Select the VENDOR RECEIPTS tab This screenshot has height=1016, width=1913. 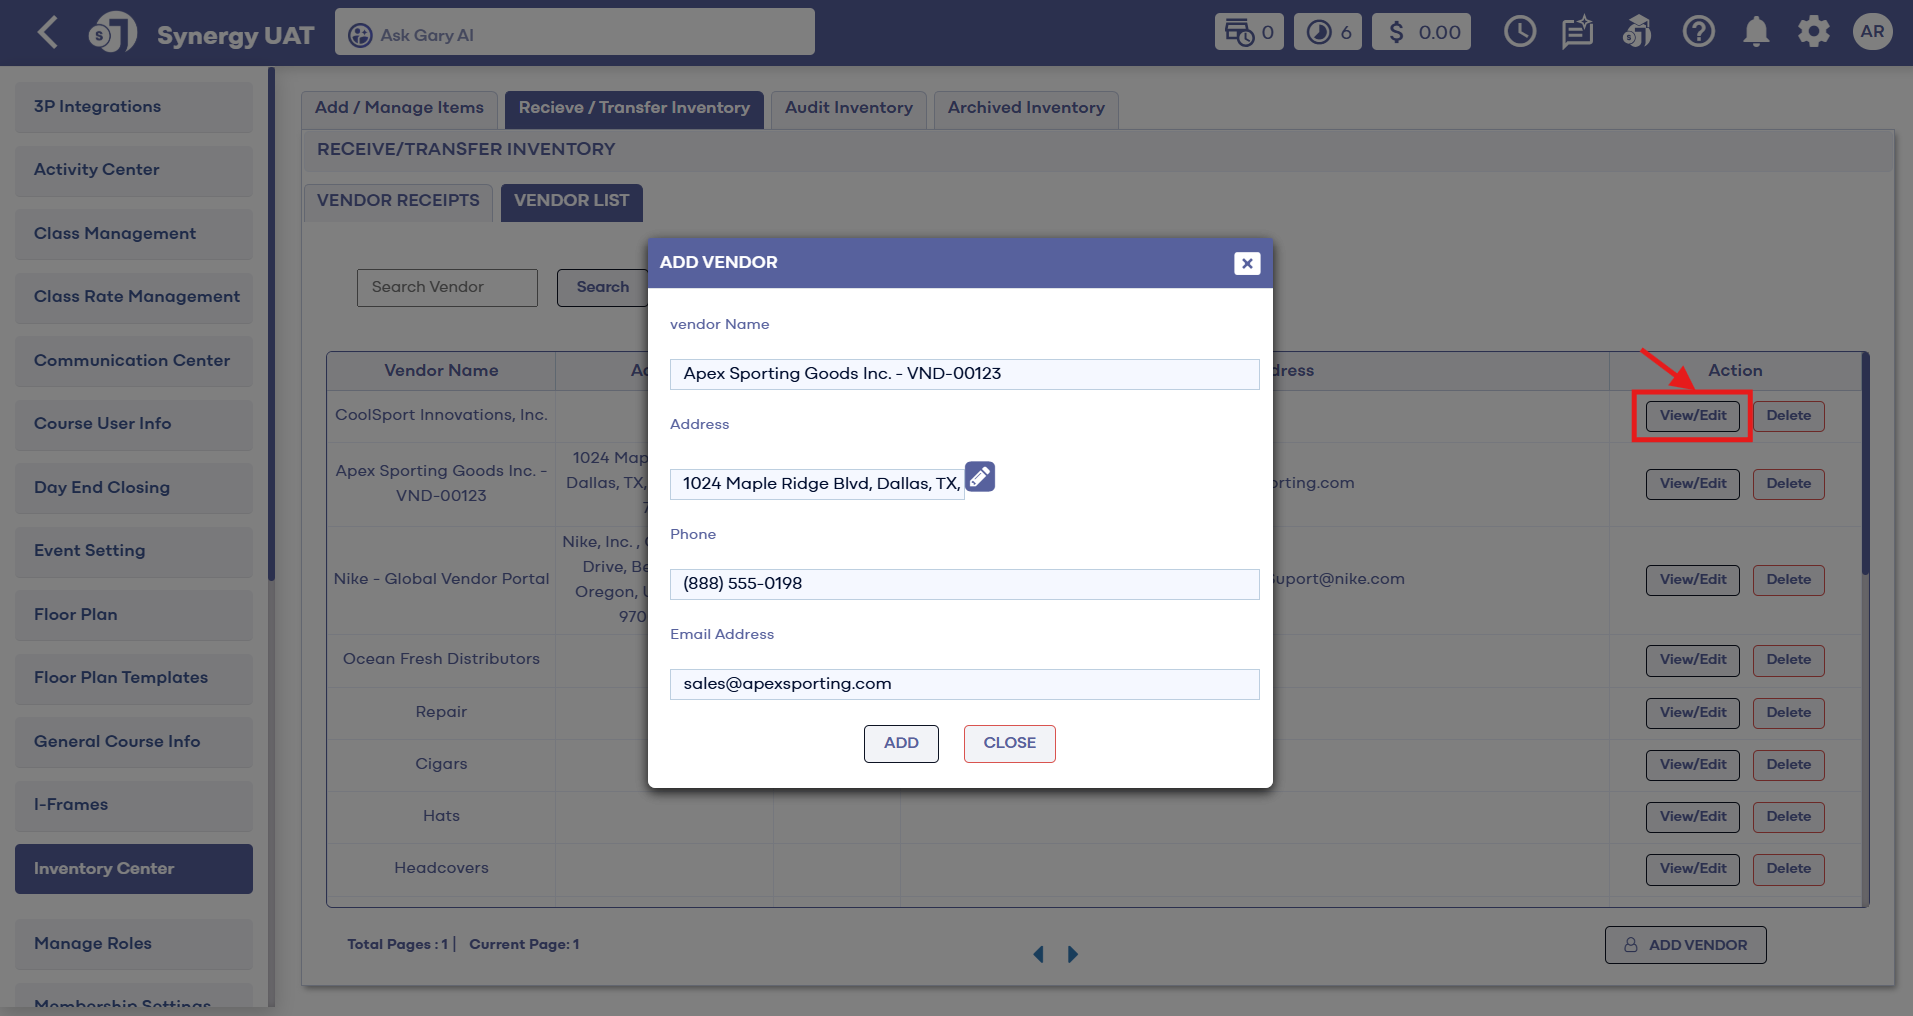coord(398,201)
